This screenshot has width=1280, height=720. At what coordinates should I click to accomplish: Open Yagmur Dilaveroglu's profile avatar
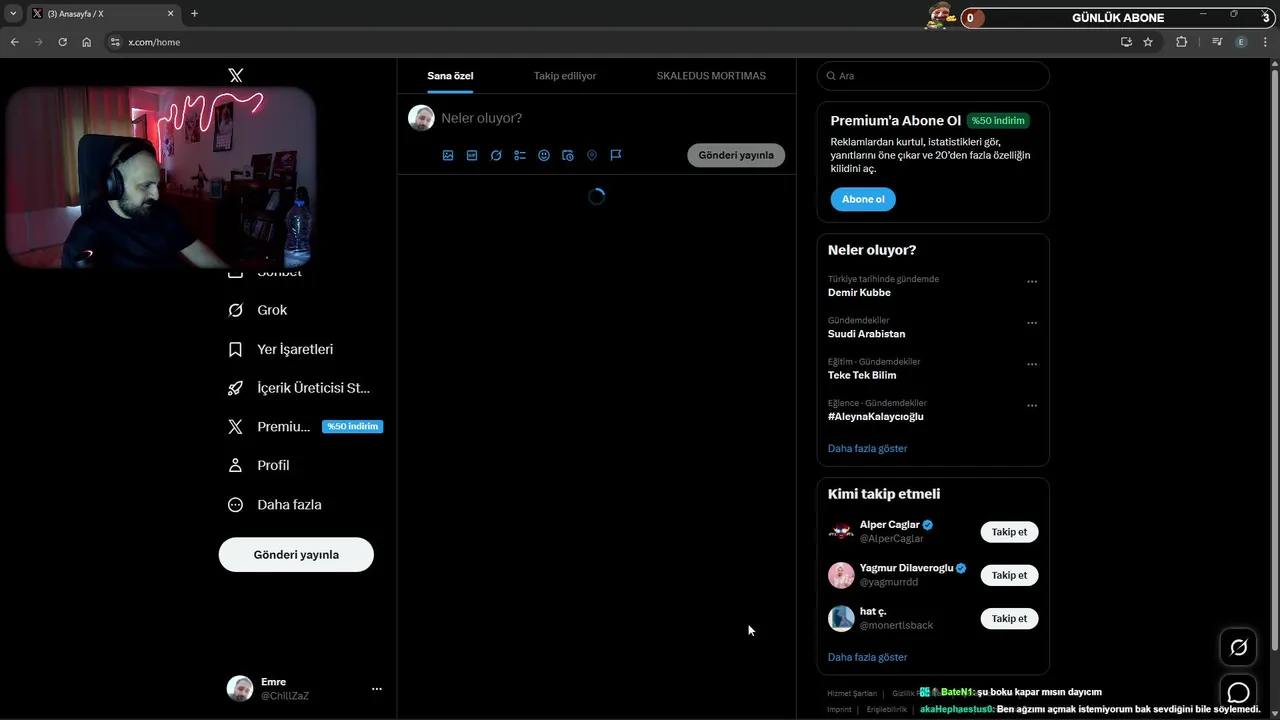[841, 575]
